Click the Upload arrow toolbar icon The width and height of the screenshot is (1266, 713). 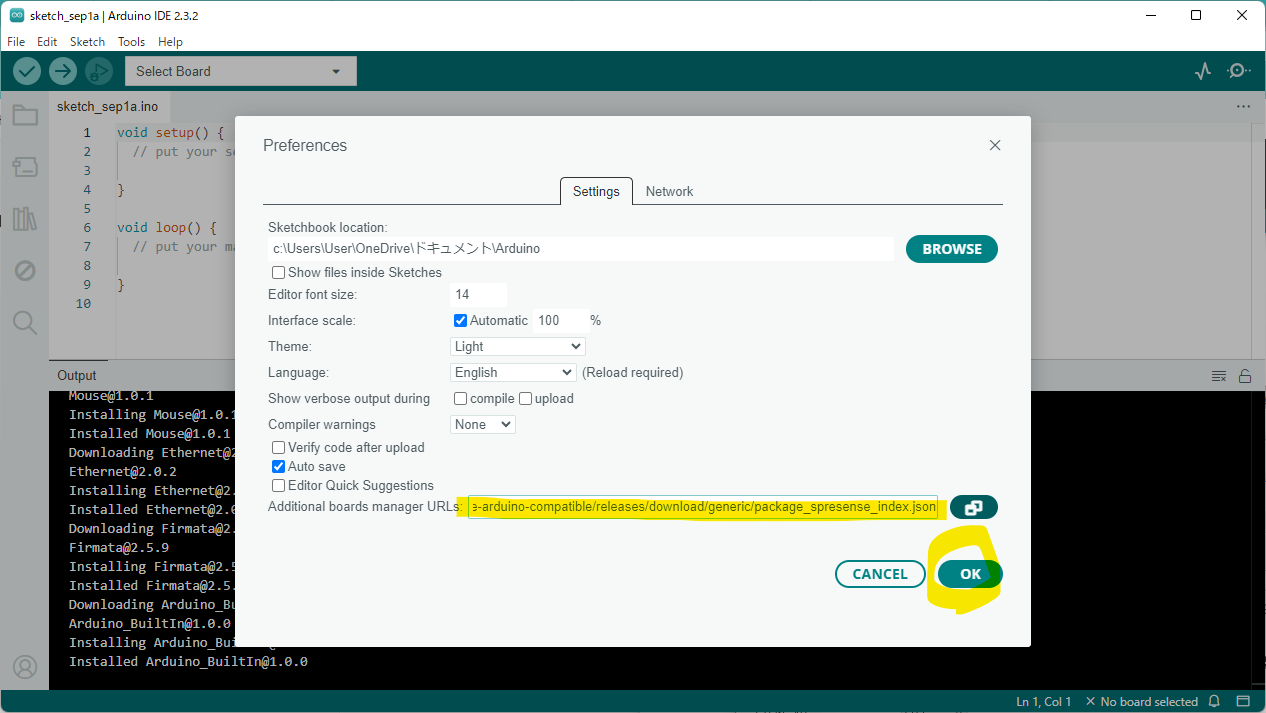(x=63, y=71)
